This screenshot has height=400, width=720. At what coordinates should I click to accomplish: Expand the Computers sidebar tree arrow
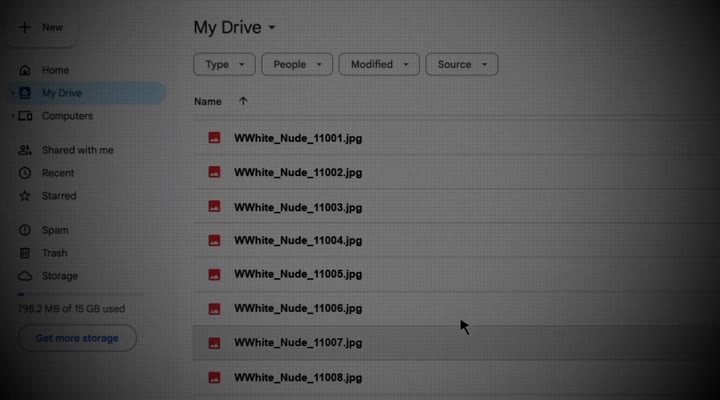pyautogui.click(x=13, y=116)
